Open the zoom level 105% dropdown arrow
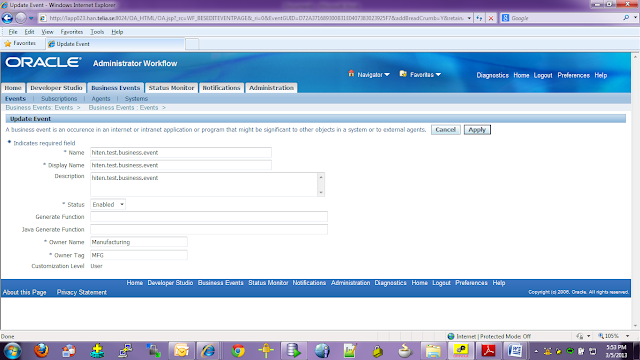The image size is (640, 360). pos(627,336)
